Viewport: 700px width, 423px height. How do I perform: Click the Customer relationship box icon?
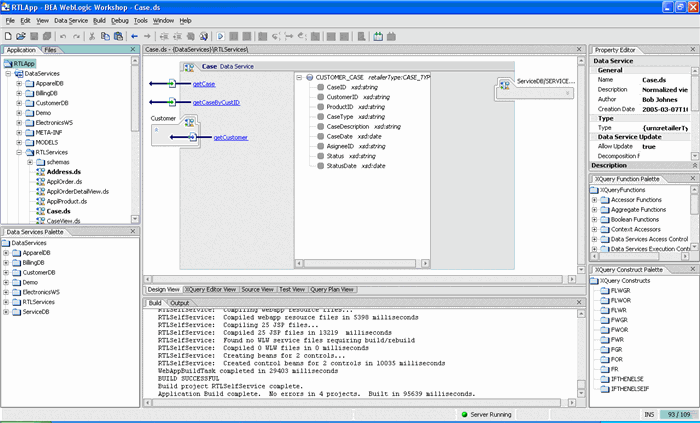click(190, 122)
